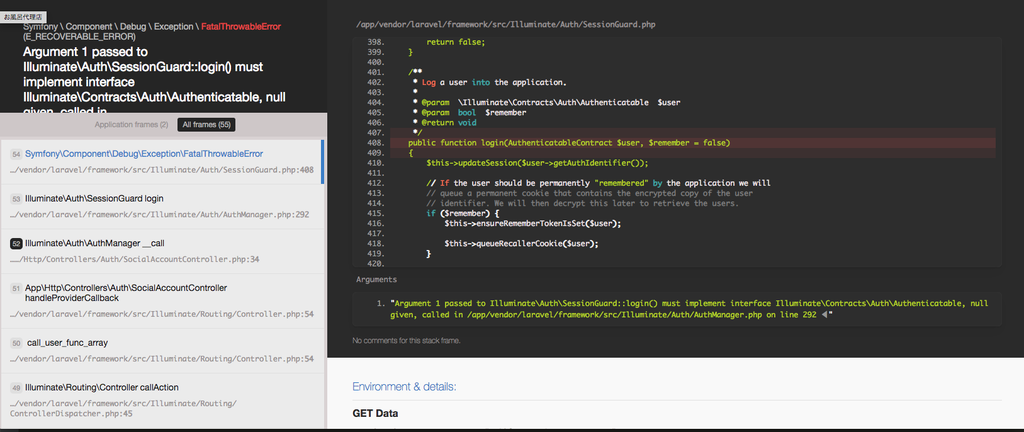Click the Environment & details heading
This screenshot has width=1024, height=432.
tap(404, 386)
